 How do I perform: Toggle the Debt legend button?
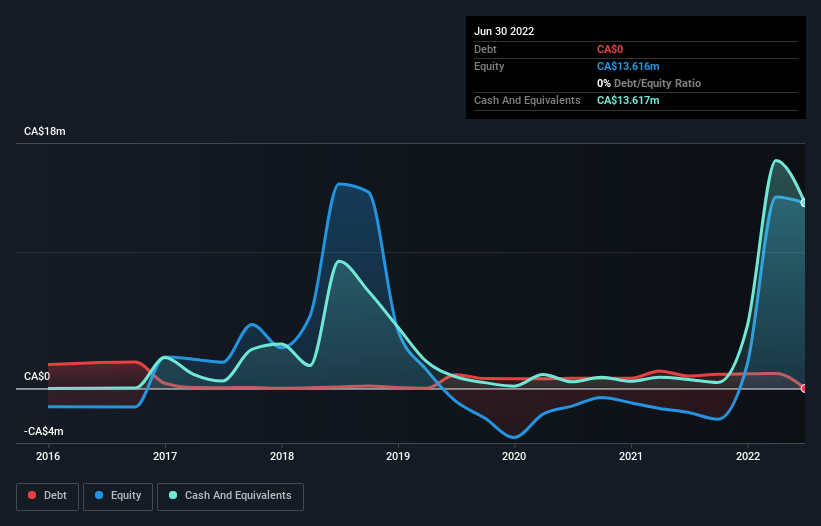pos(48,496)
